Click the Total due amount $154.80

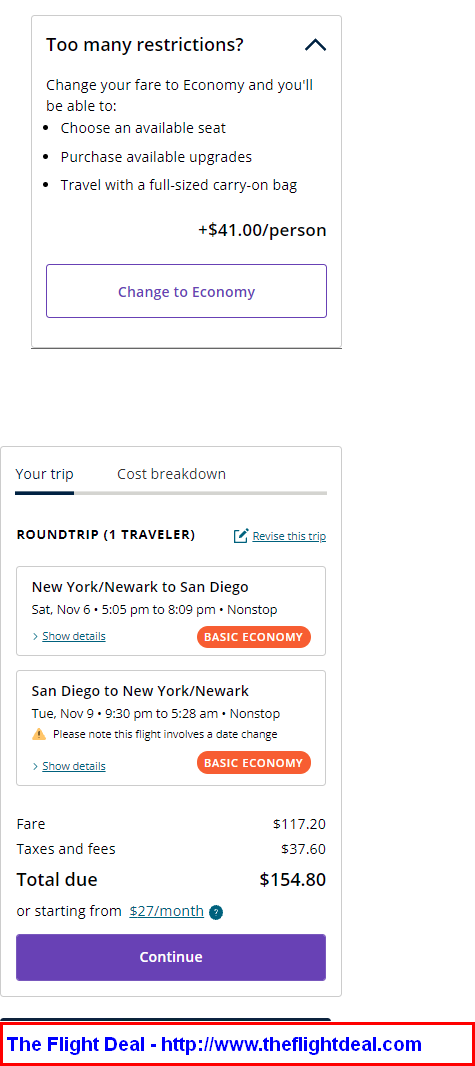[x=292, y=880]
